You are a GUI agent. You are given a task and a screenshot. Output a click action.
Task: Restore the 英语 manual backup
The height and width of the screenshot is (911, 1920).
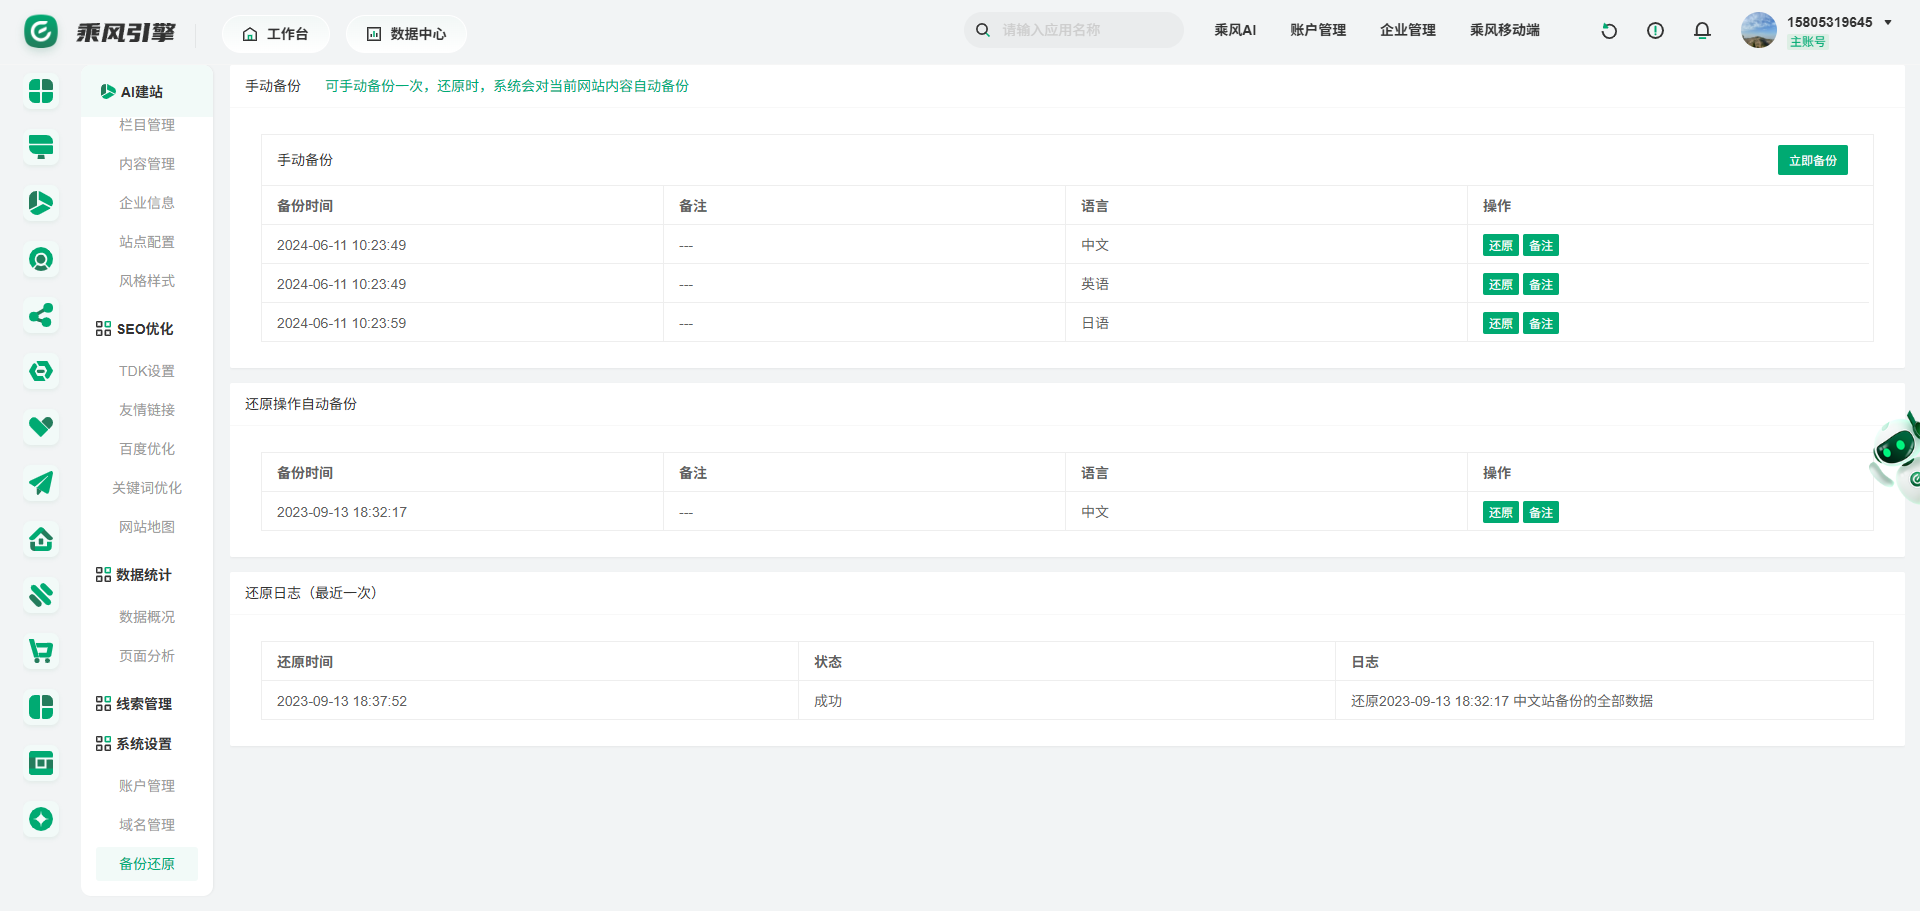click(x=1500, y=285)
